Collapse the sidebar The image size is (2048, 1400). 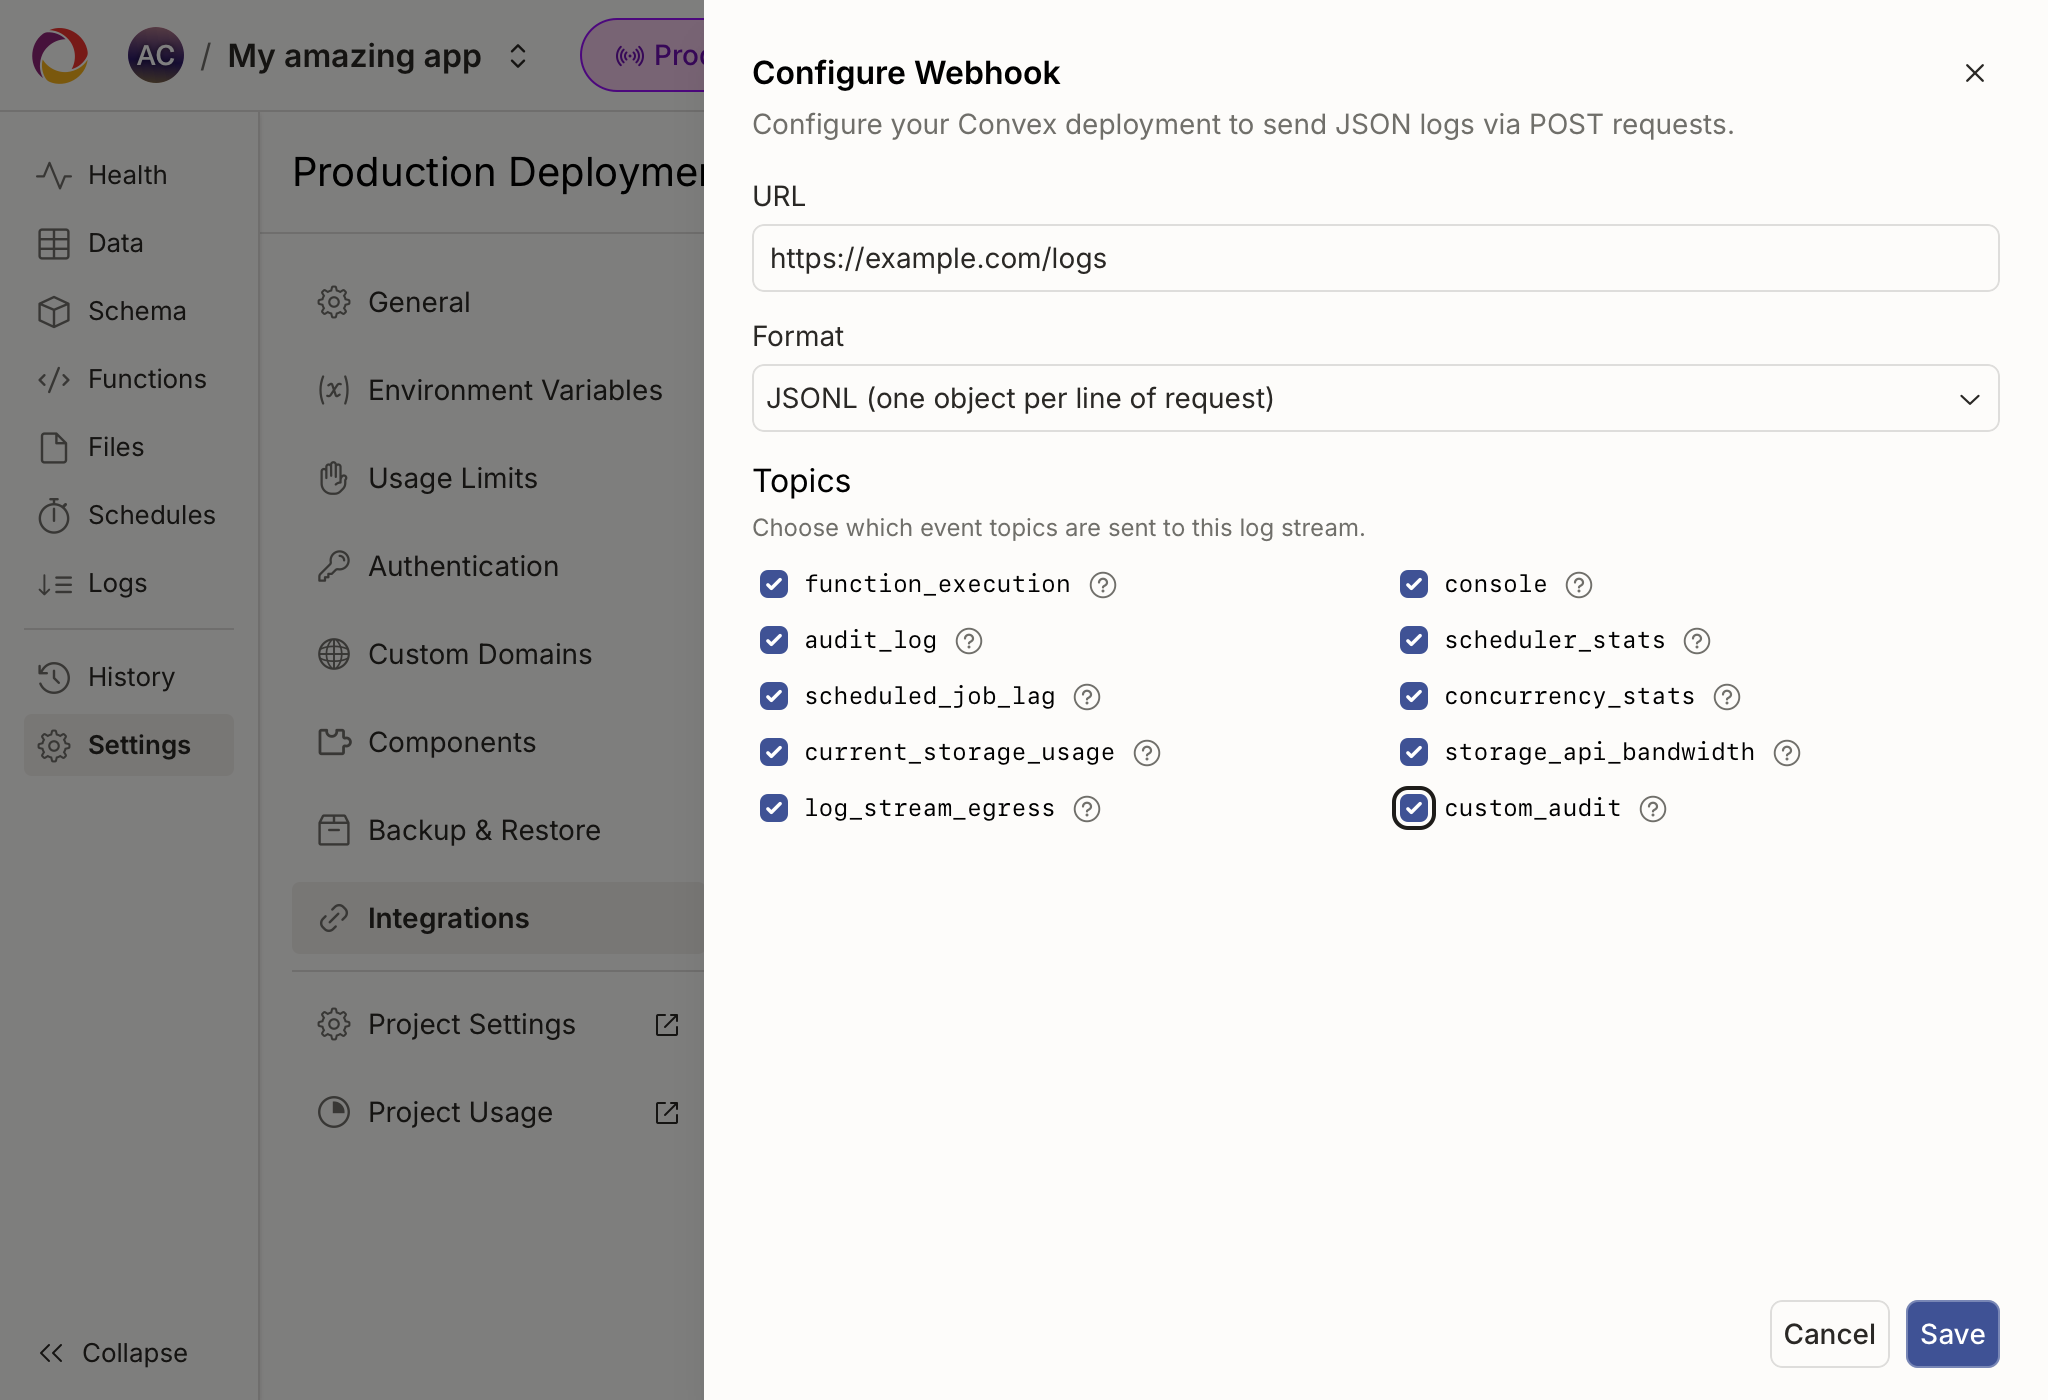tap(112, 1353)
